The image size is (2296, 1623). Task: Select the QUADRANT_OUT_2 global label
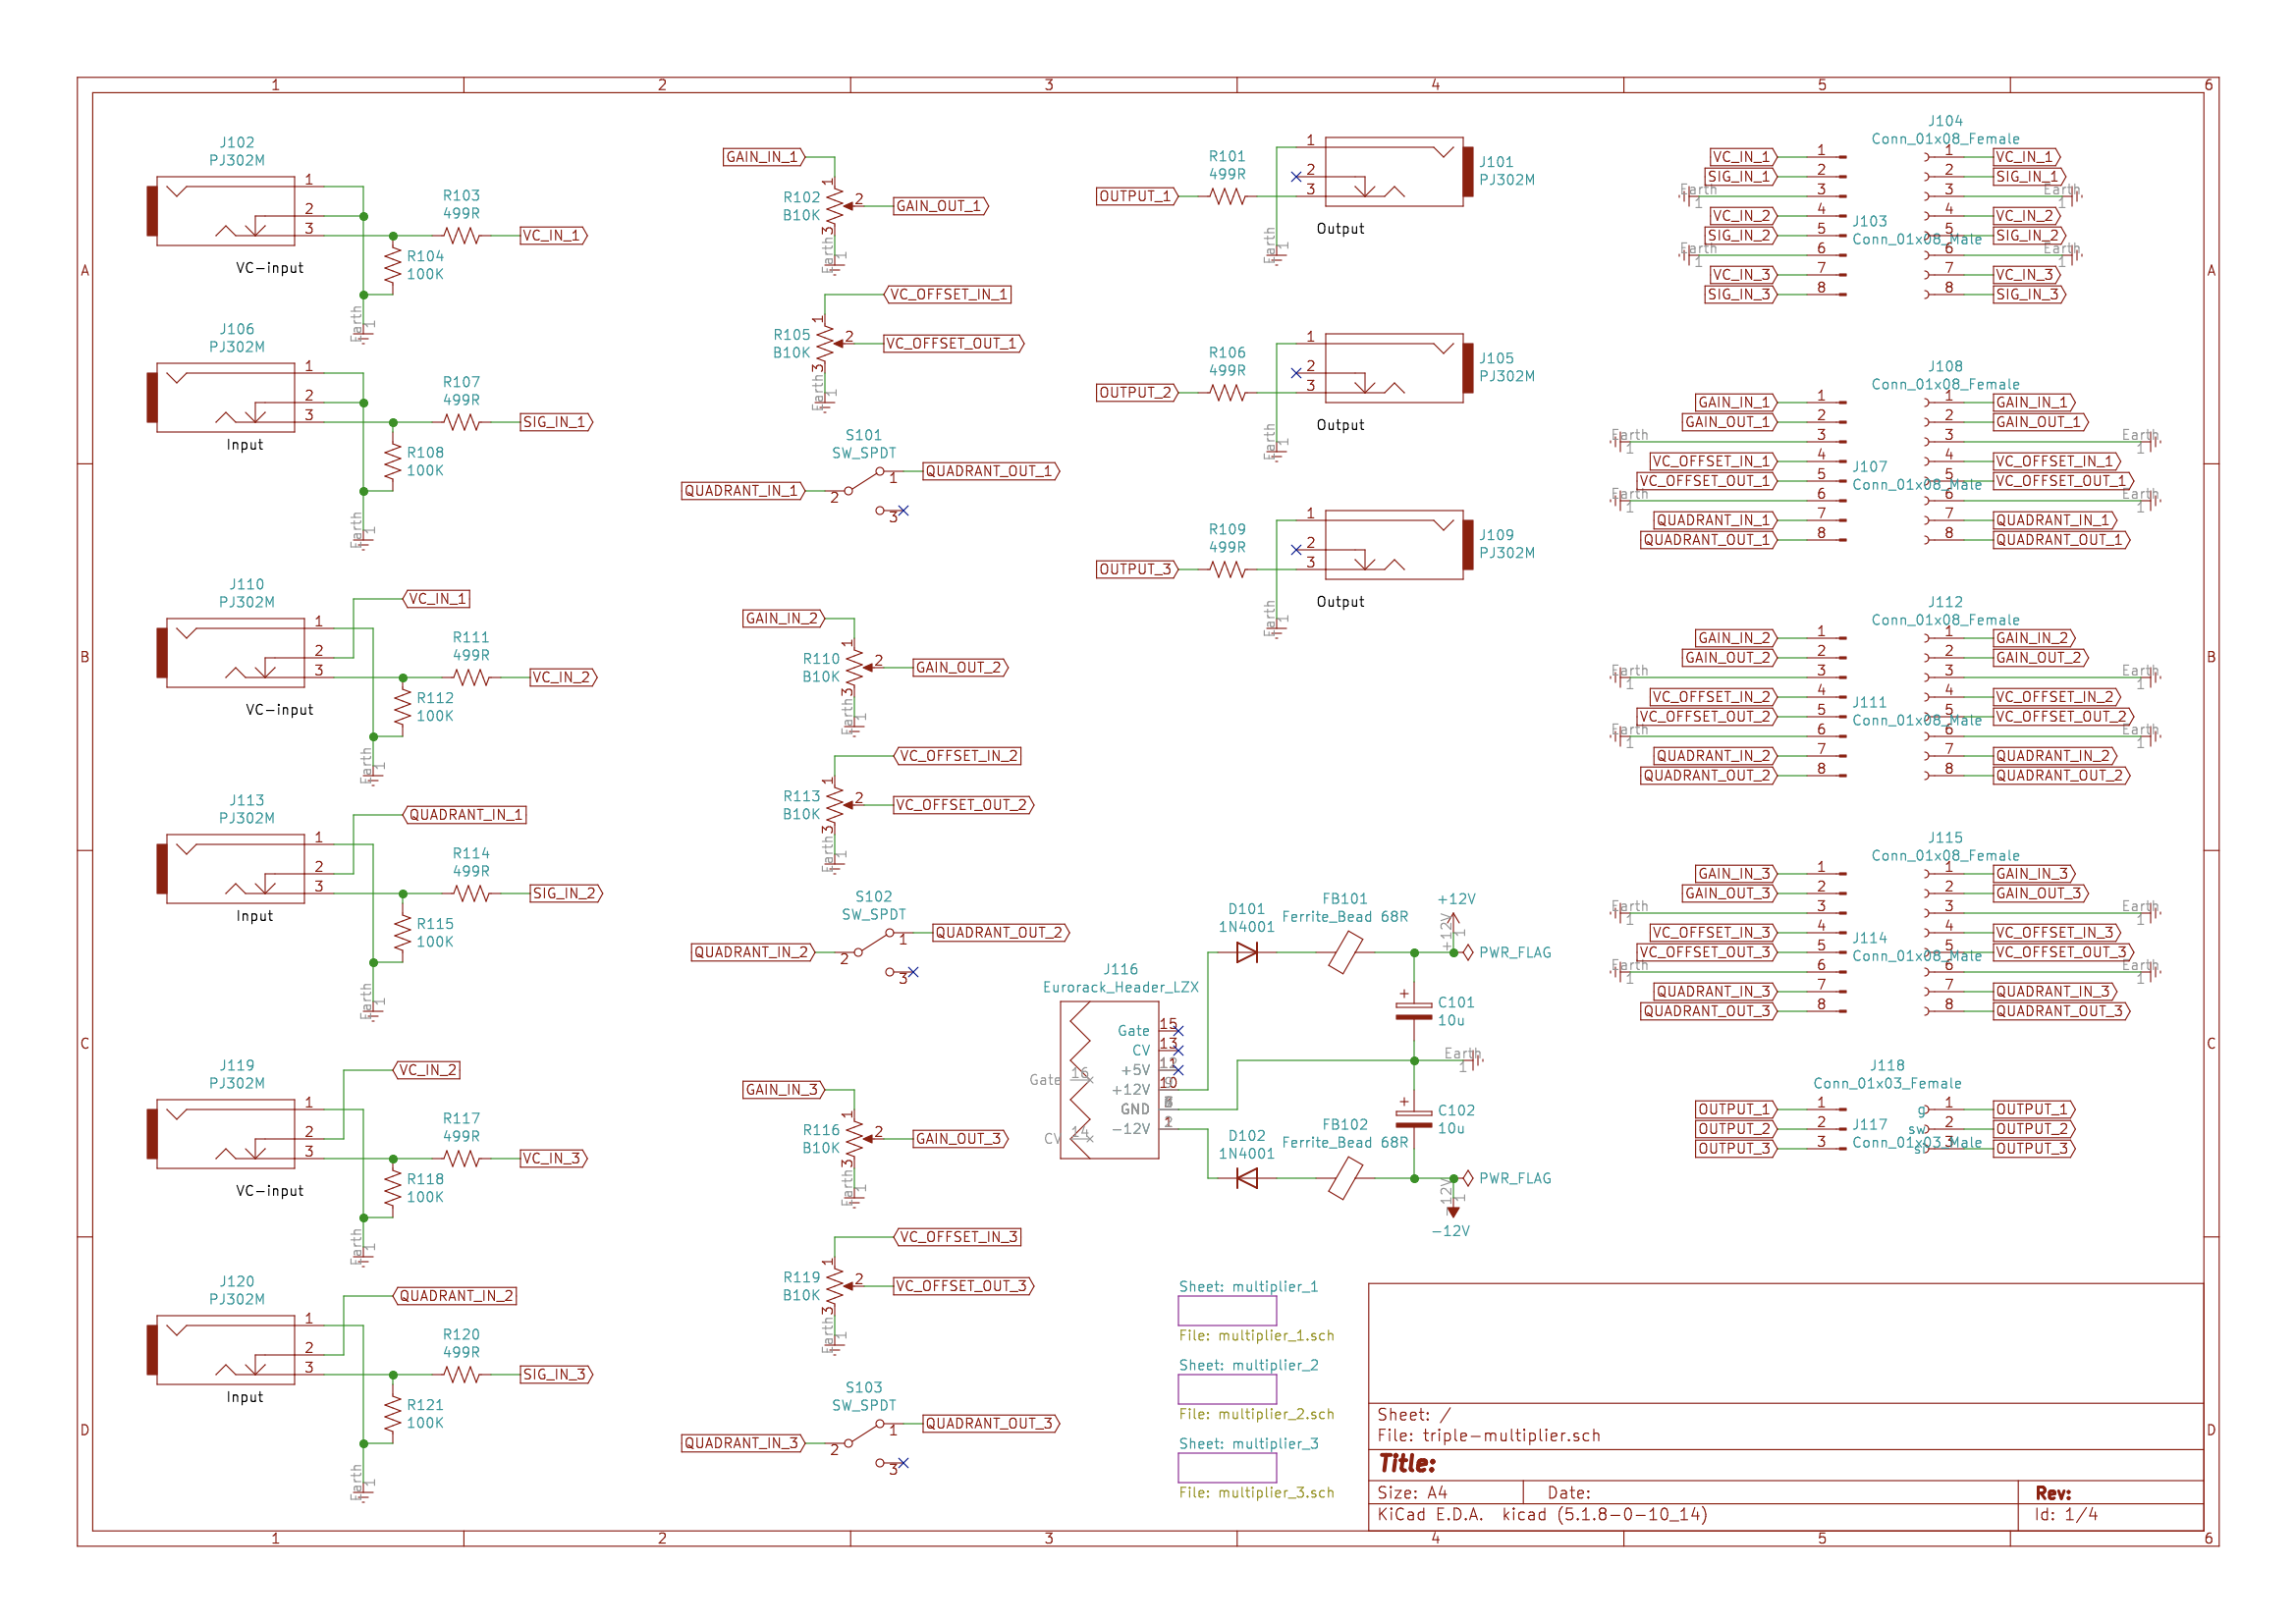point(1002,933)
